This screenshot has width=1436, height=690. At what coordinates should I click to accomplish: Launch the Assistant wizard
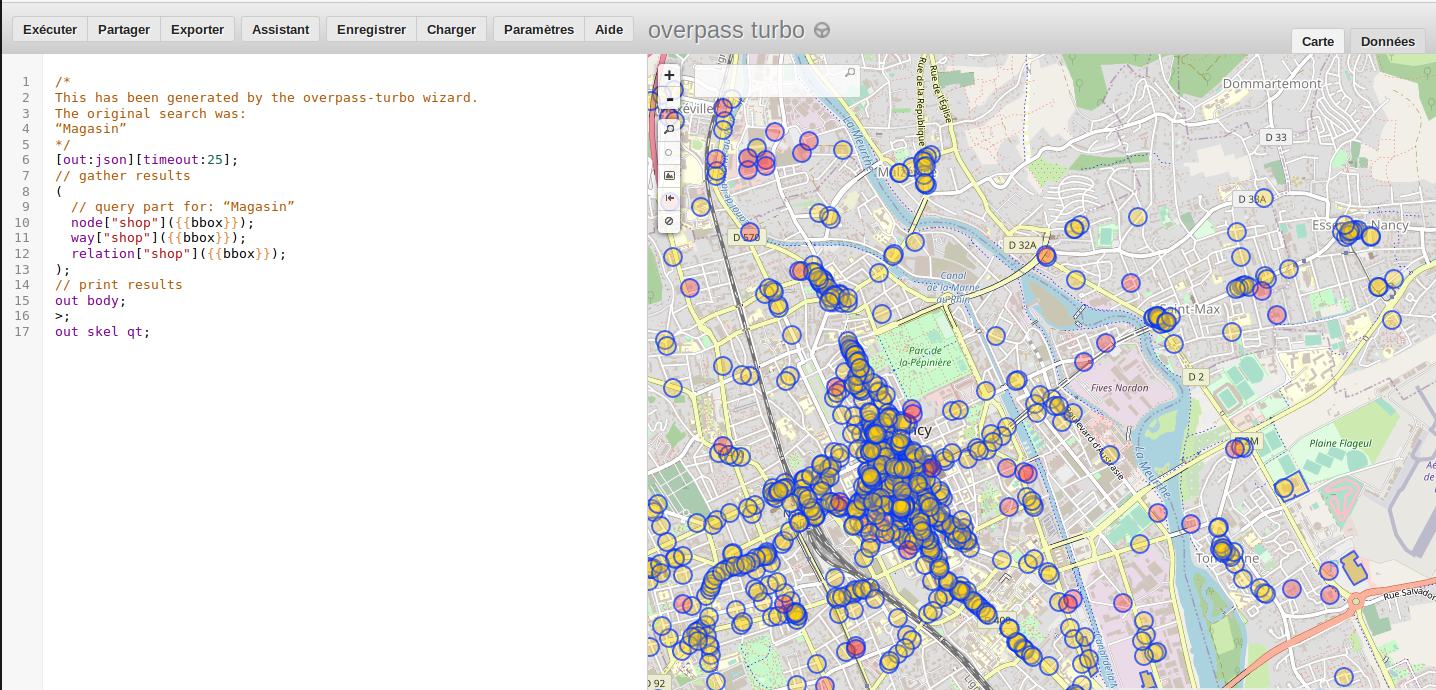[x=281, y=29]
